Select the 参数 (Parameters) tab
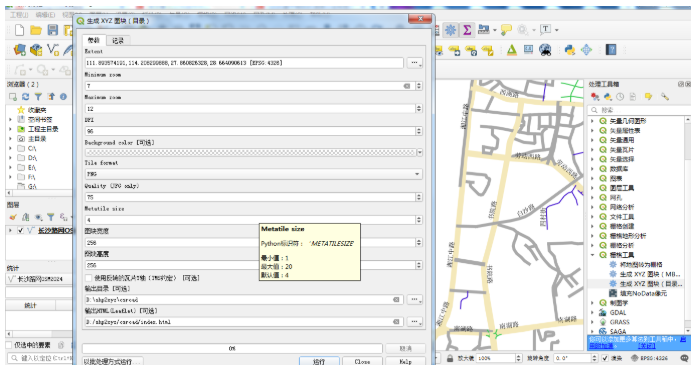 pos(94,40)
